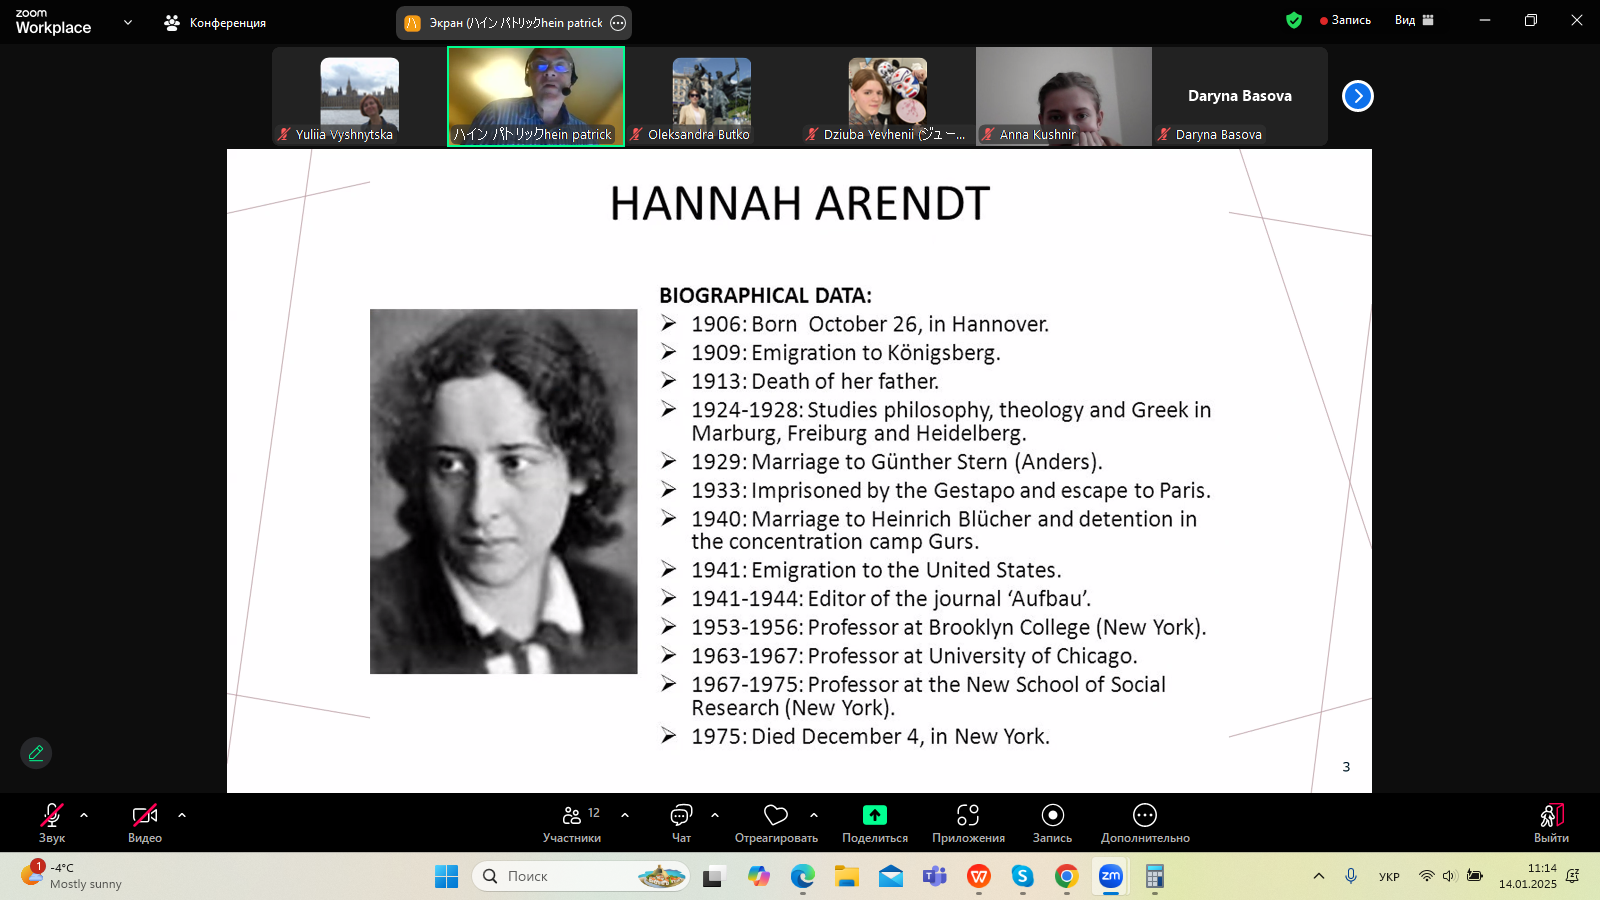Unmute the microphone audio button
This screenshot has width=1600, height=900.
(52, 816)
